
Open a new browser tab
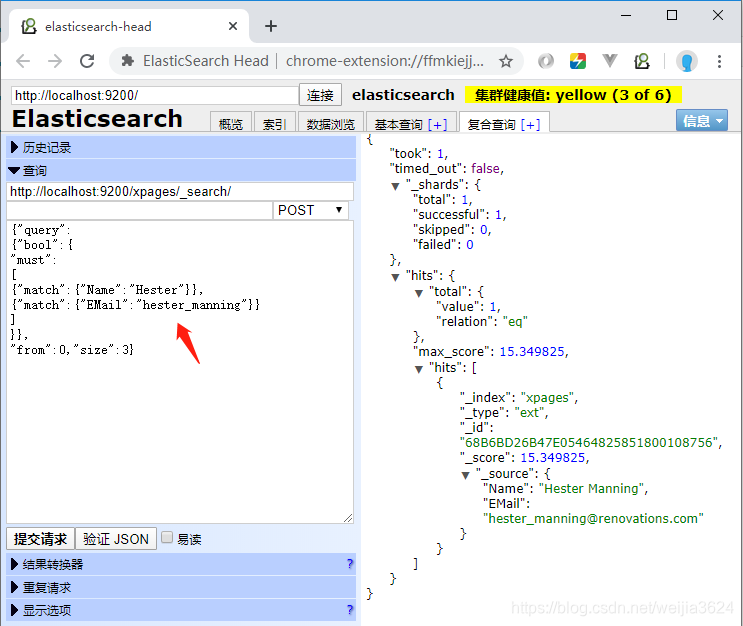271,26
